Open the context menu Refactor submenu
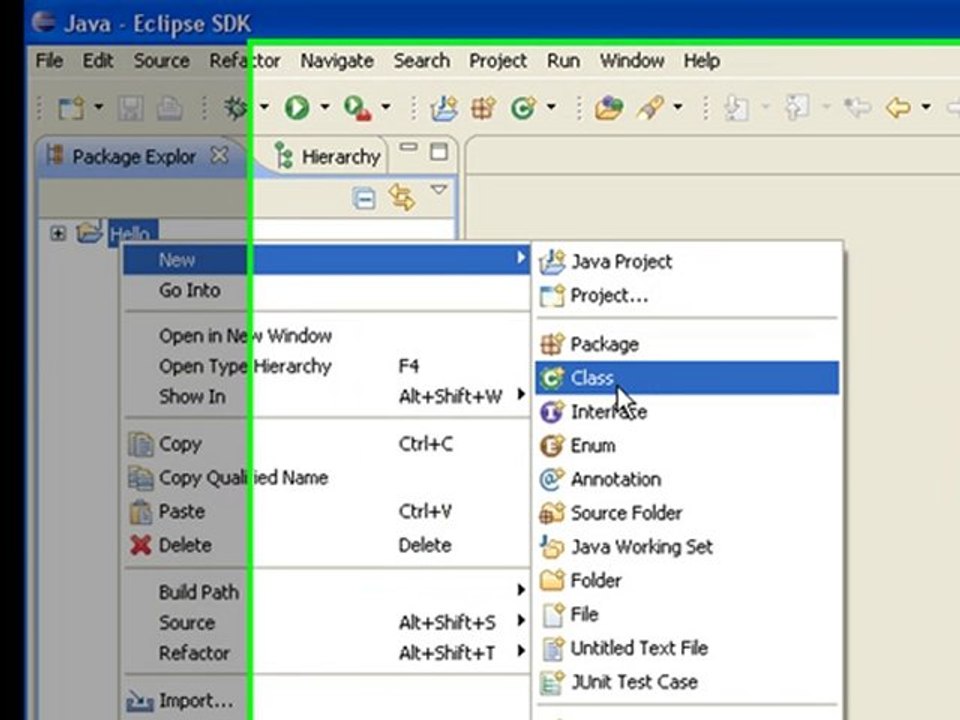The image size is (960, 720). (x=327, y=653)
